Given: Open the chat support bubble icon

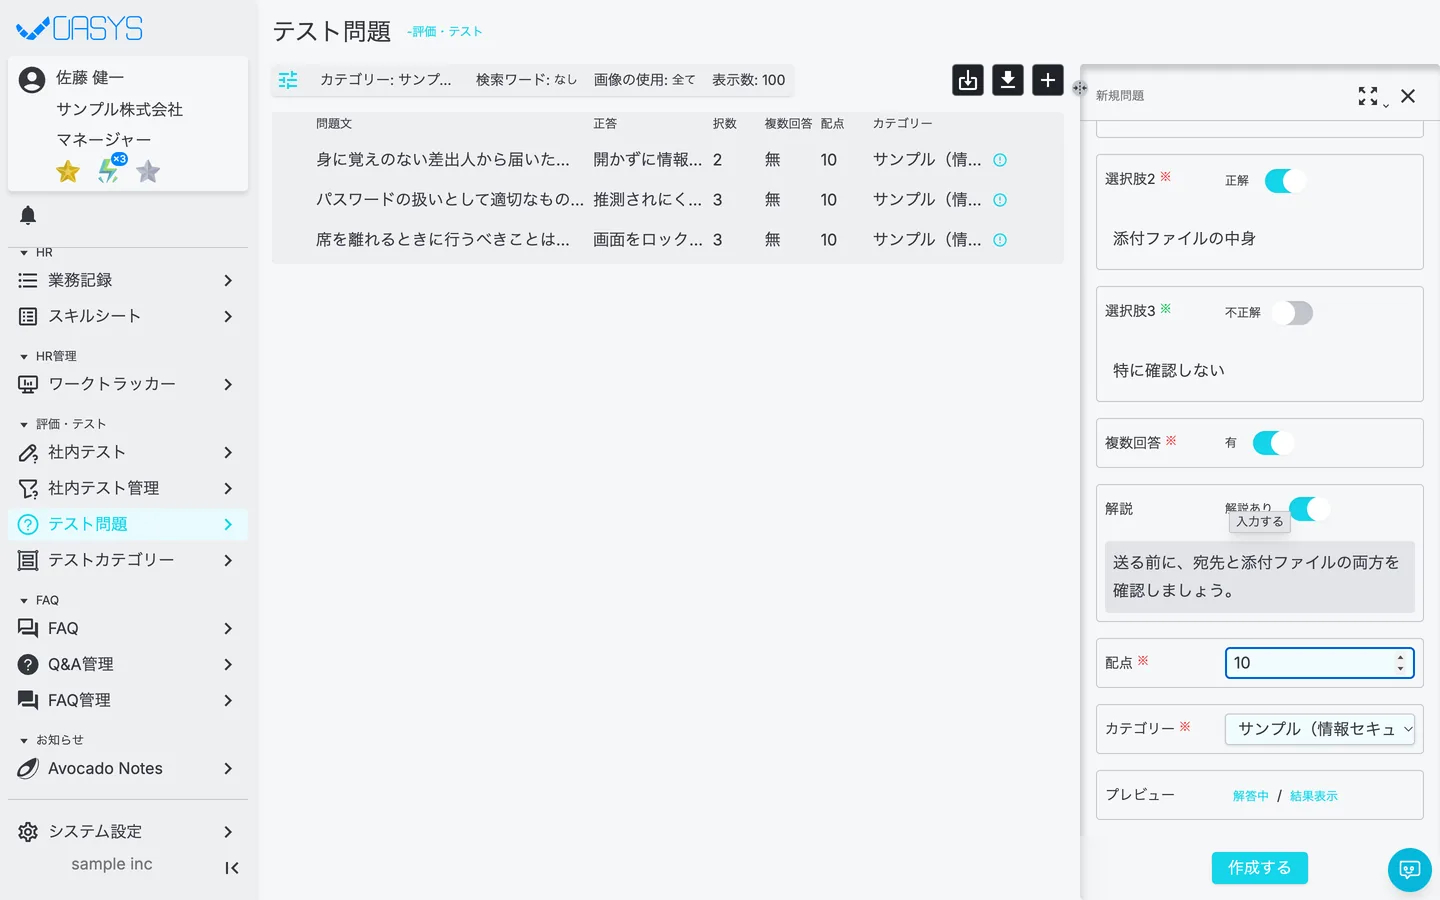Looking at the screenshot, I should coord(1410,870).
